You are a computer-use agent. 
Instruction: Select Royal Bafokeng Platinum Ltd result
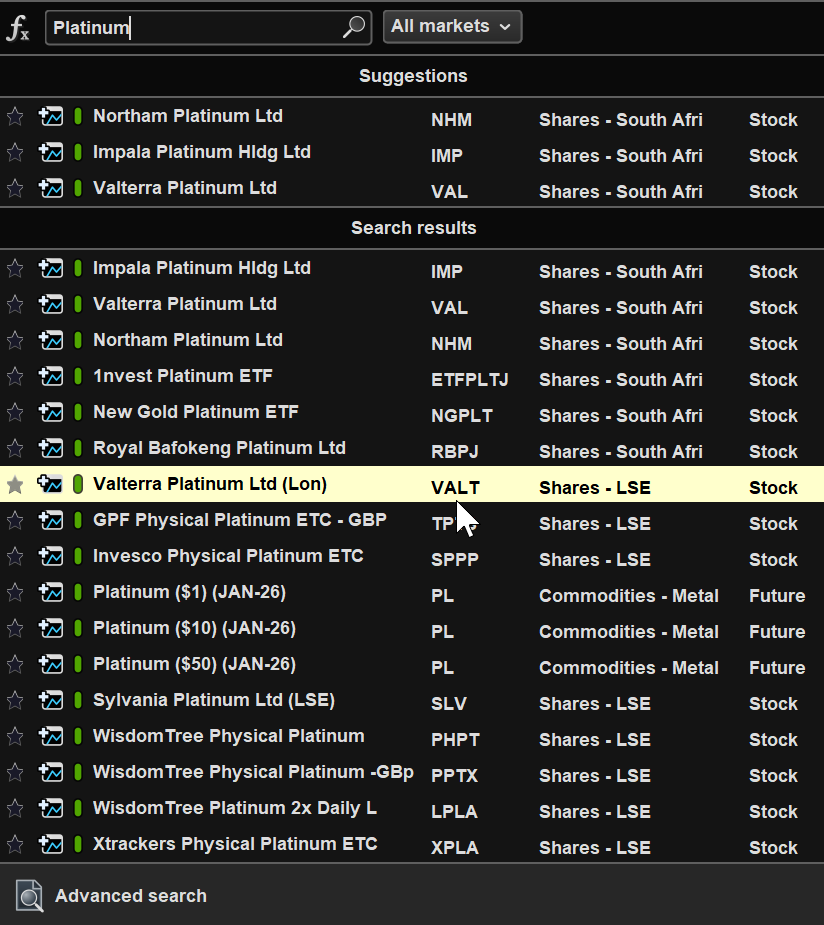click(x=412, y=448)
